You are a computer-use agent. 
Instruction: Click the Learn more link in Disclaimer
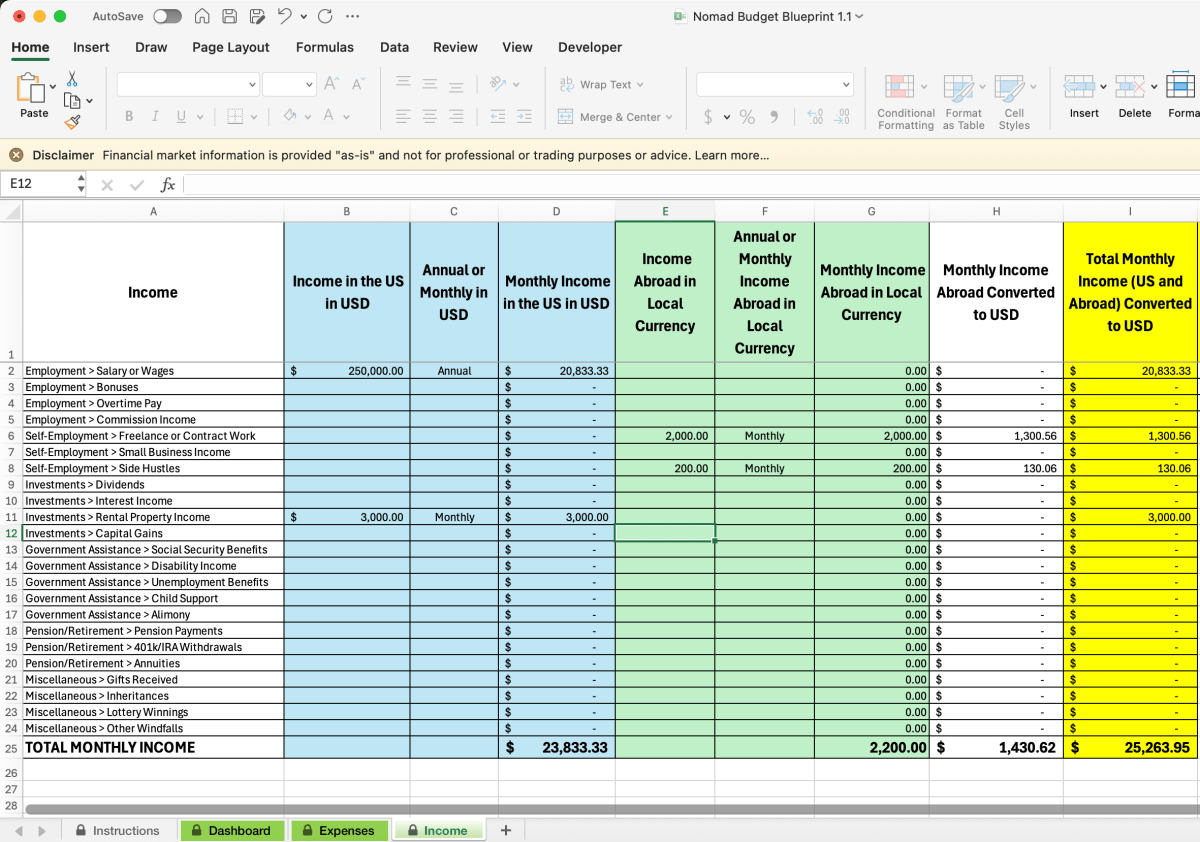pyautogui.click(x=731, y=155)
